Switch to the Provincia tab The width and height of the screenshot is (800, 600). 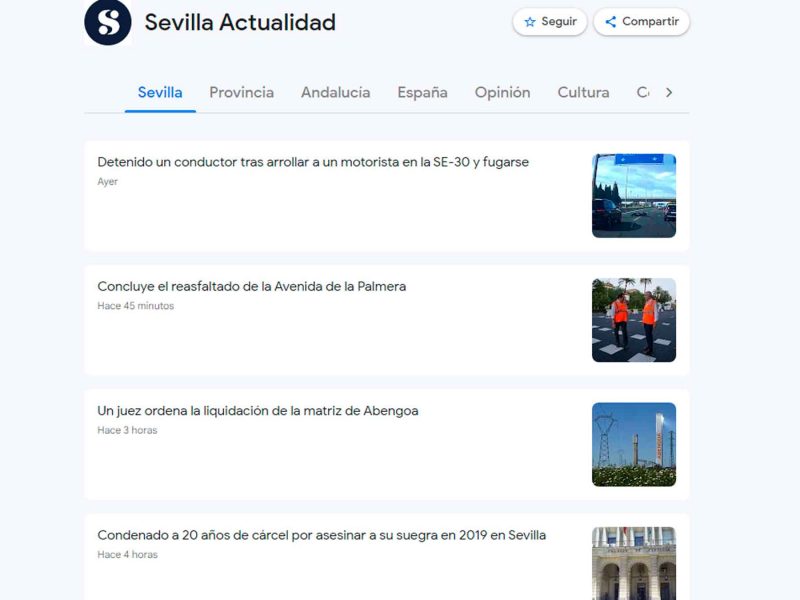coord(241,92)
